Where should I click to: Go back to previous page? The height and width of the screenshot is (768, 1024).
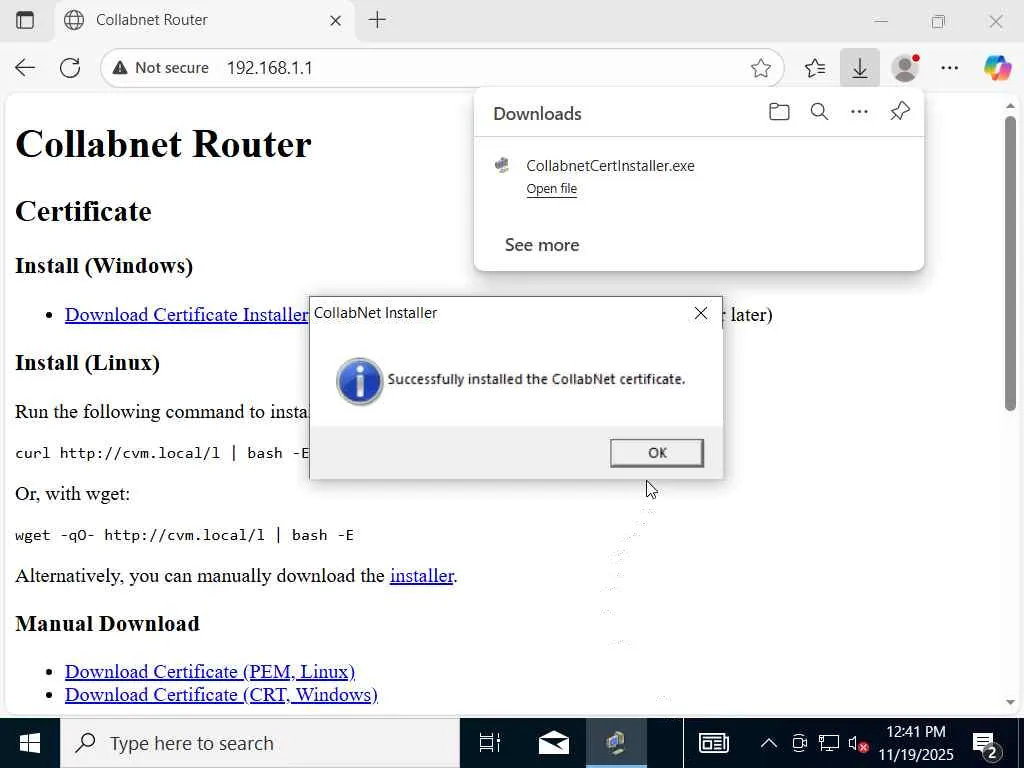25,67
